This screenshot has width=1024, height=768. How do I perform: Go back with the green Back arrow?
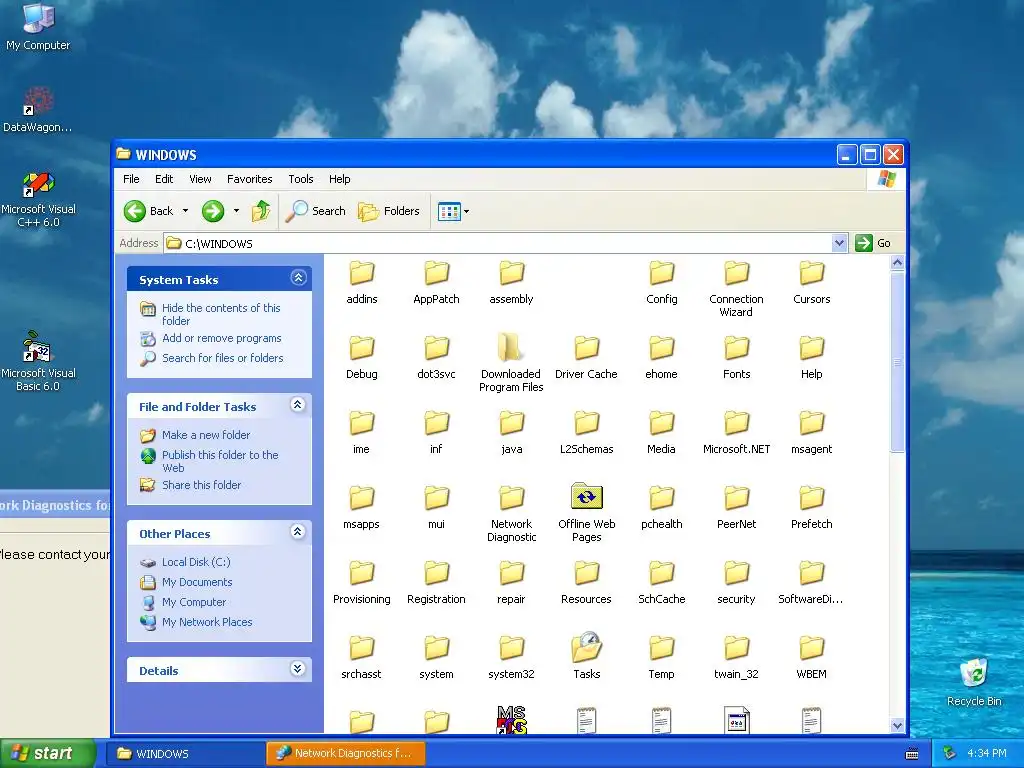pos(149,211)
